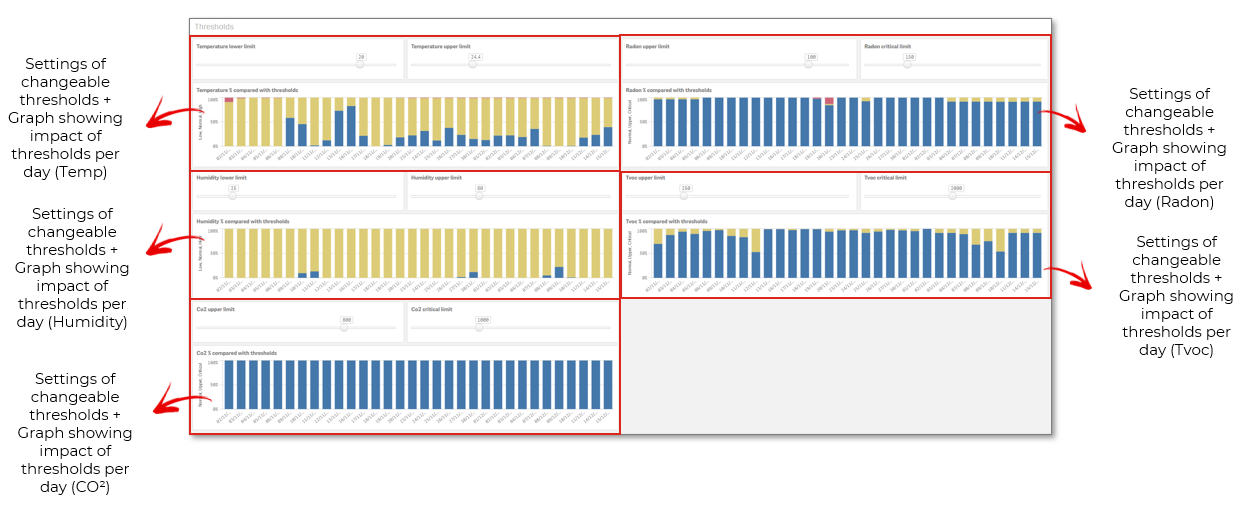Click the Humidity upper limit slider handle
The image size is (1251, 511).
click(x=479, y=196)
